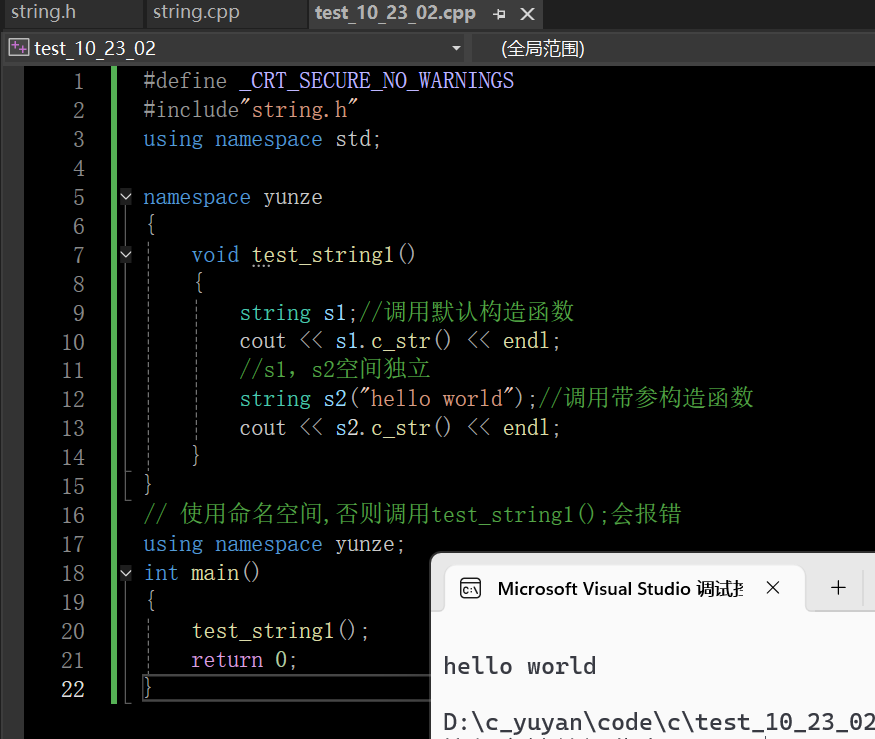Viewport: 875px width, 739px height.
Task: Collapse the namespace yunze block on line 5
Action: click(125, 197)
